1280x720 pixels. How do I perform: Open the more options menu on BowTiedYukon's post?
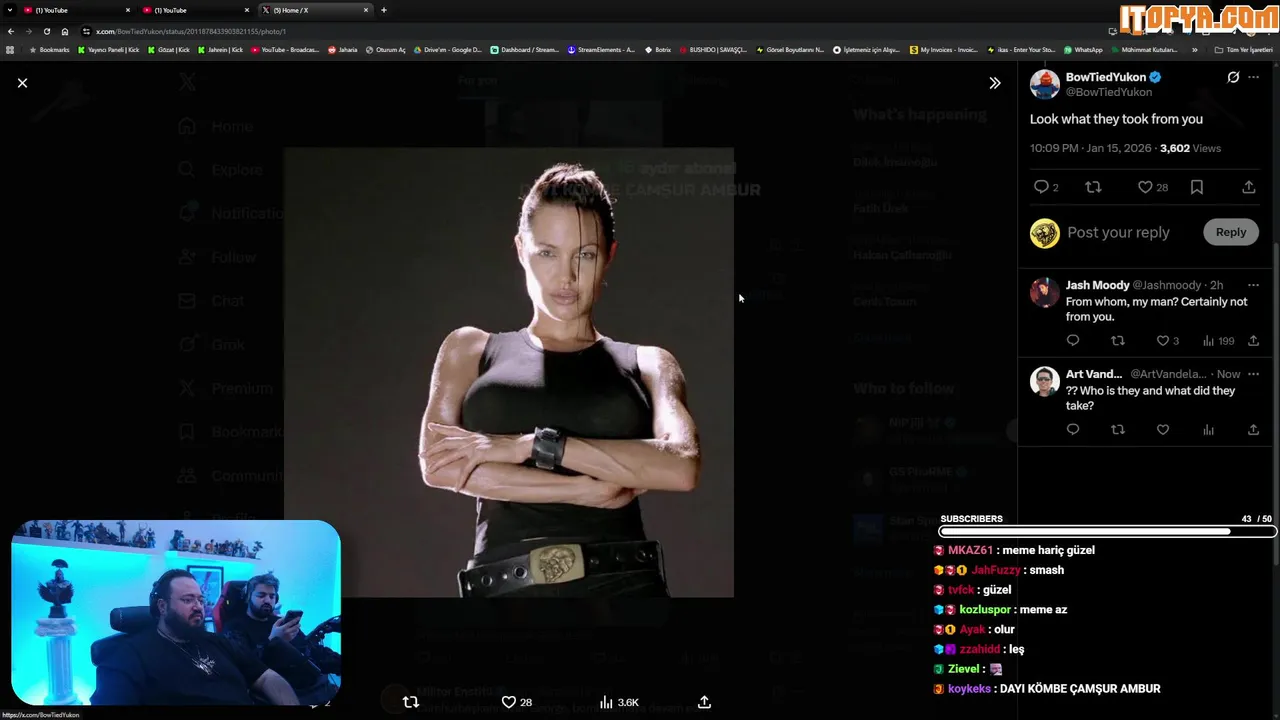1253,77
